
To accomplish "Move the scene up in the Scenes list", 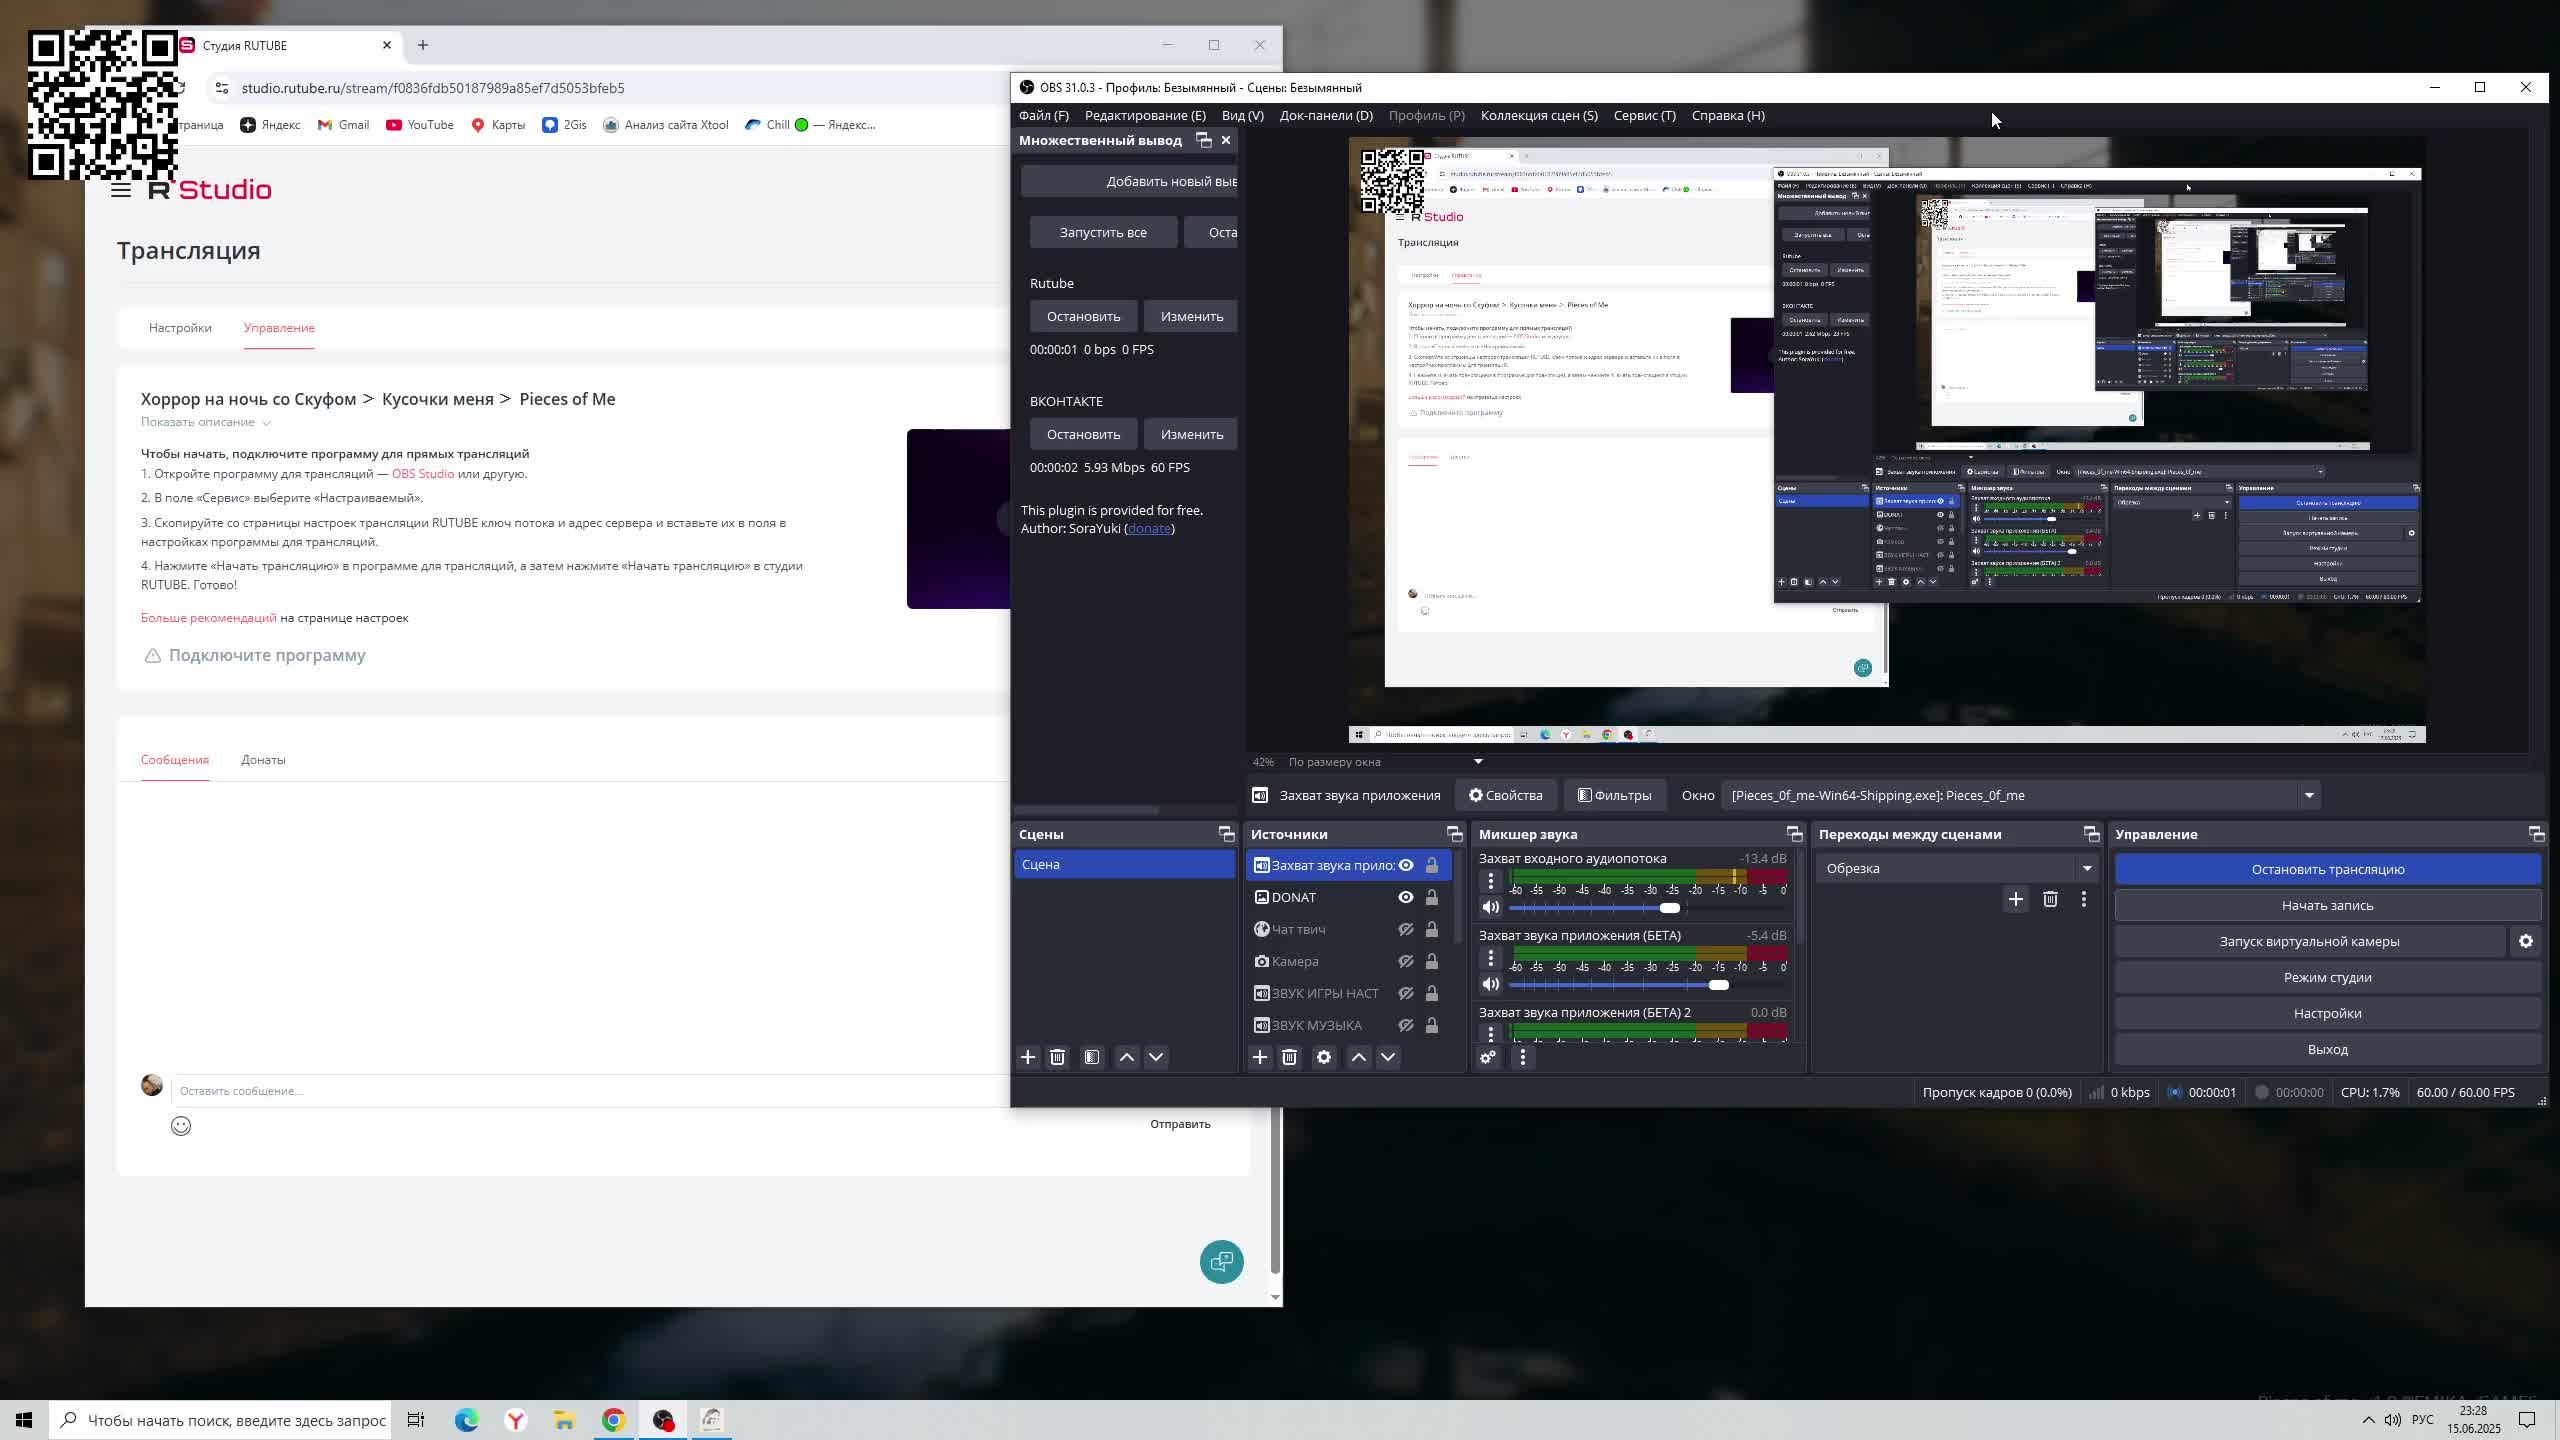I will click(1127, 1057).
